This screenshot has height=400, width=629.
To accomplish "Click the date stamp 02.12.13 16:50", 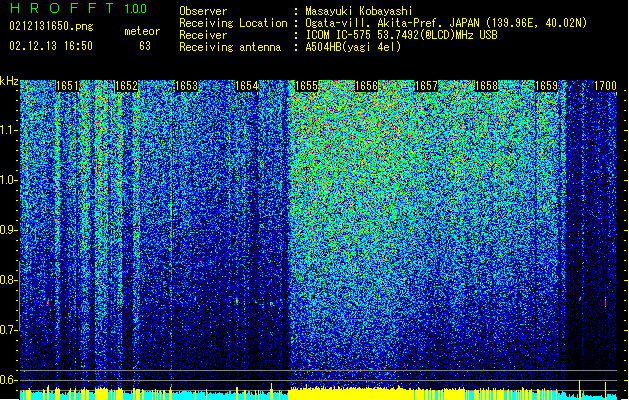I will pos(51,46).
